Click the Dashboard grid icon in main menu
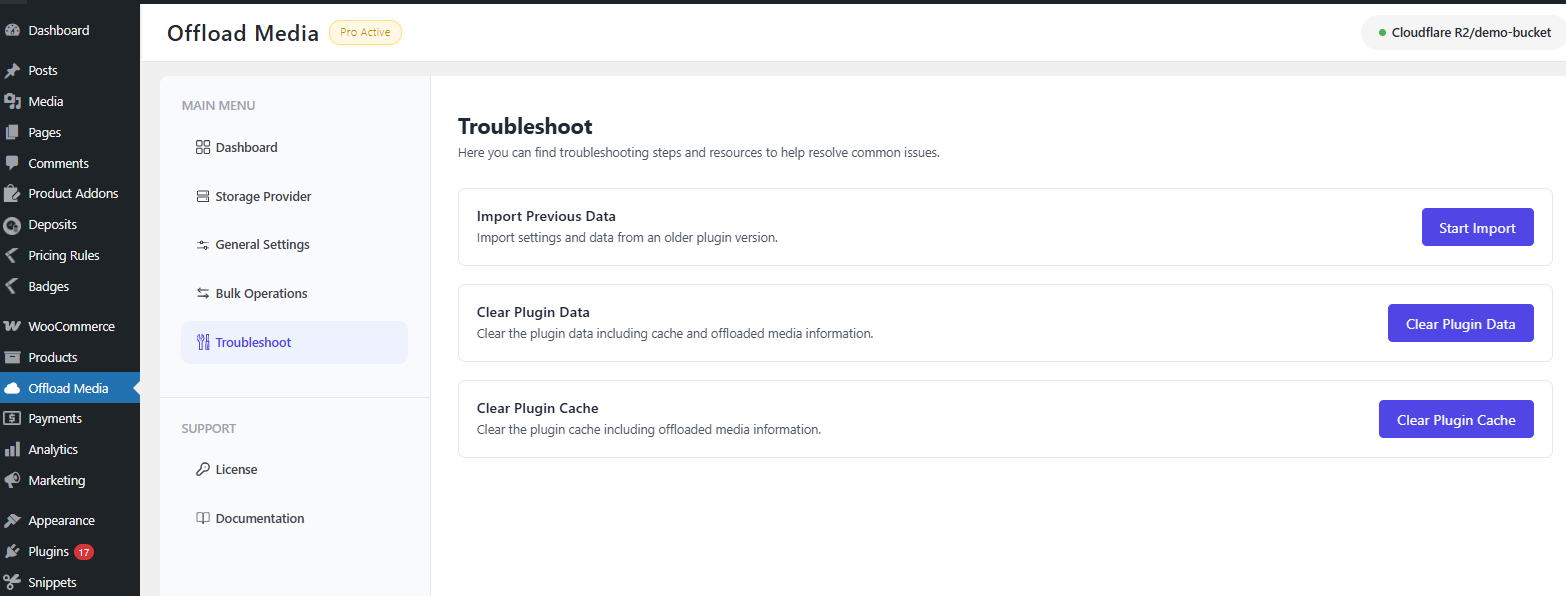Screen dimensions: 1566x596 tap(203, 148)
